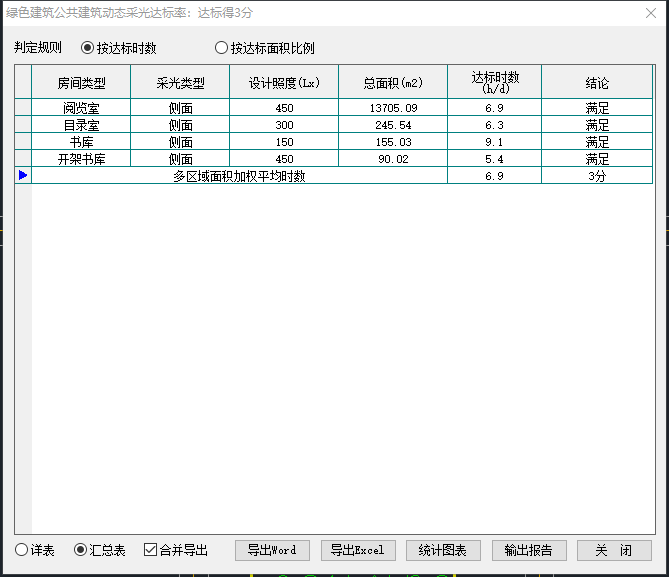Export results with 导出Excel button
The image size is (669, 577).
pos(358,550)
